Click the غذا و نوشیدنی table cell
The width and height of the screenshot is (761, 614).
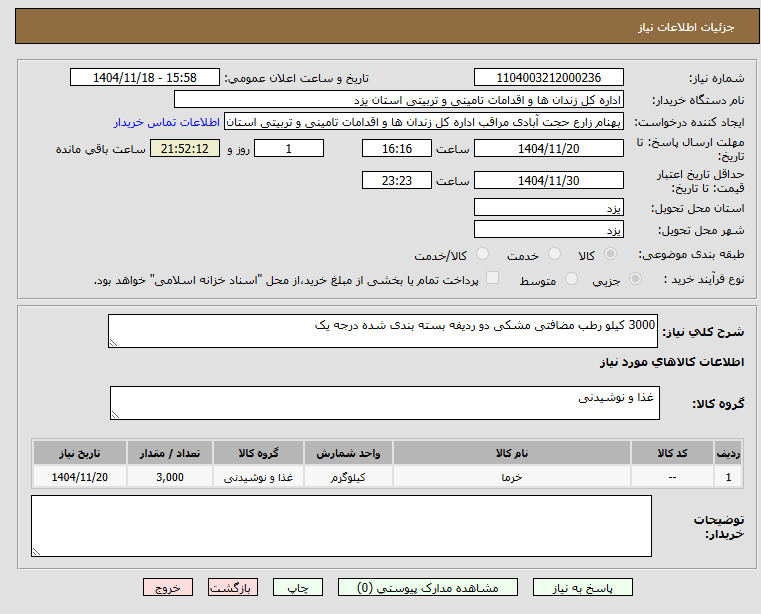click(258, 477)
